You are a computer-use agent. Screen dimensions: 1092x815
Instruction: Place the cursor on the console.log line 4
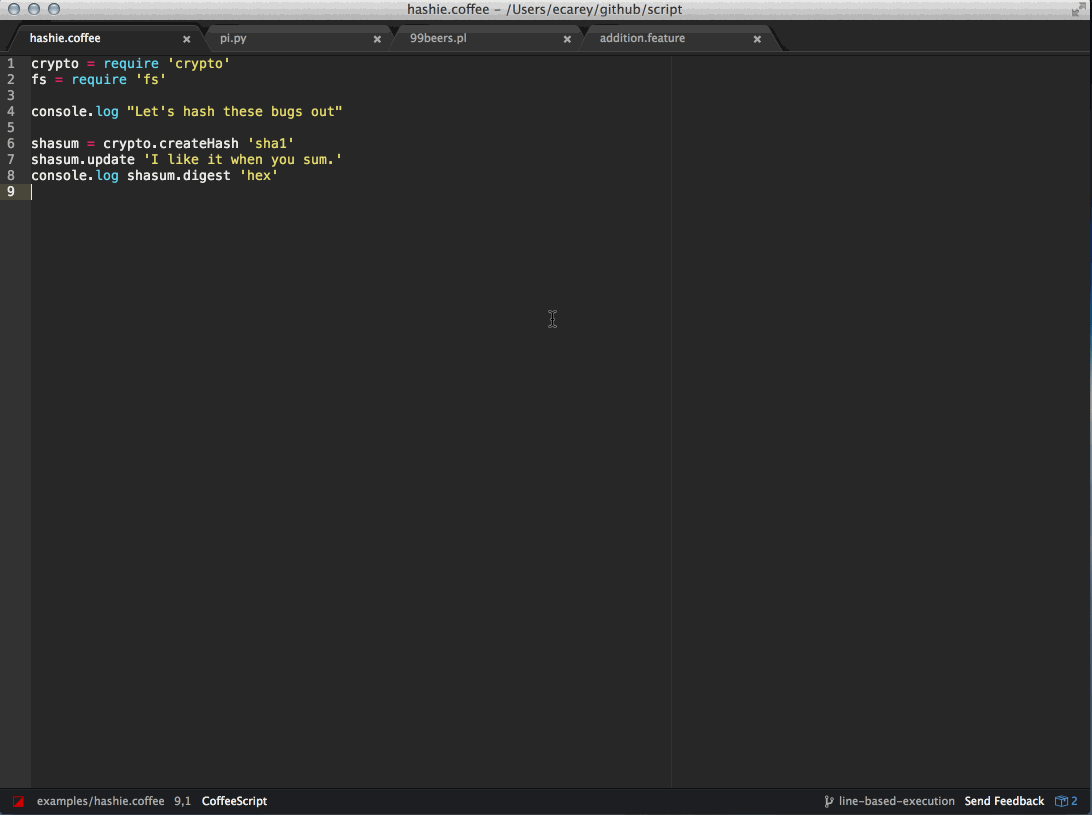[x=186, y=111]
